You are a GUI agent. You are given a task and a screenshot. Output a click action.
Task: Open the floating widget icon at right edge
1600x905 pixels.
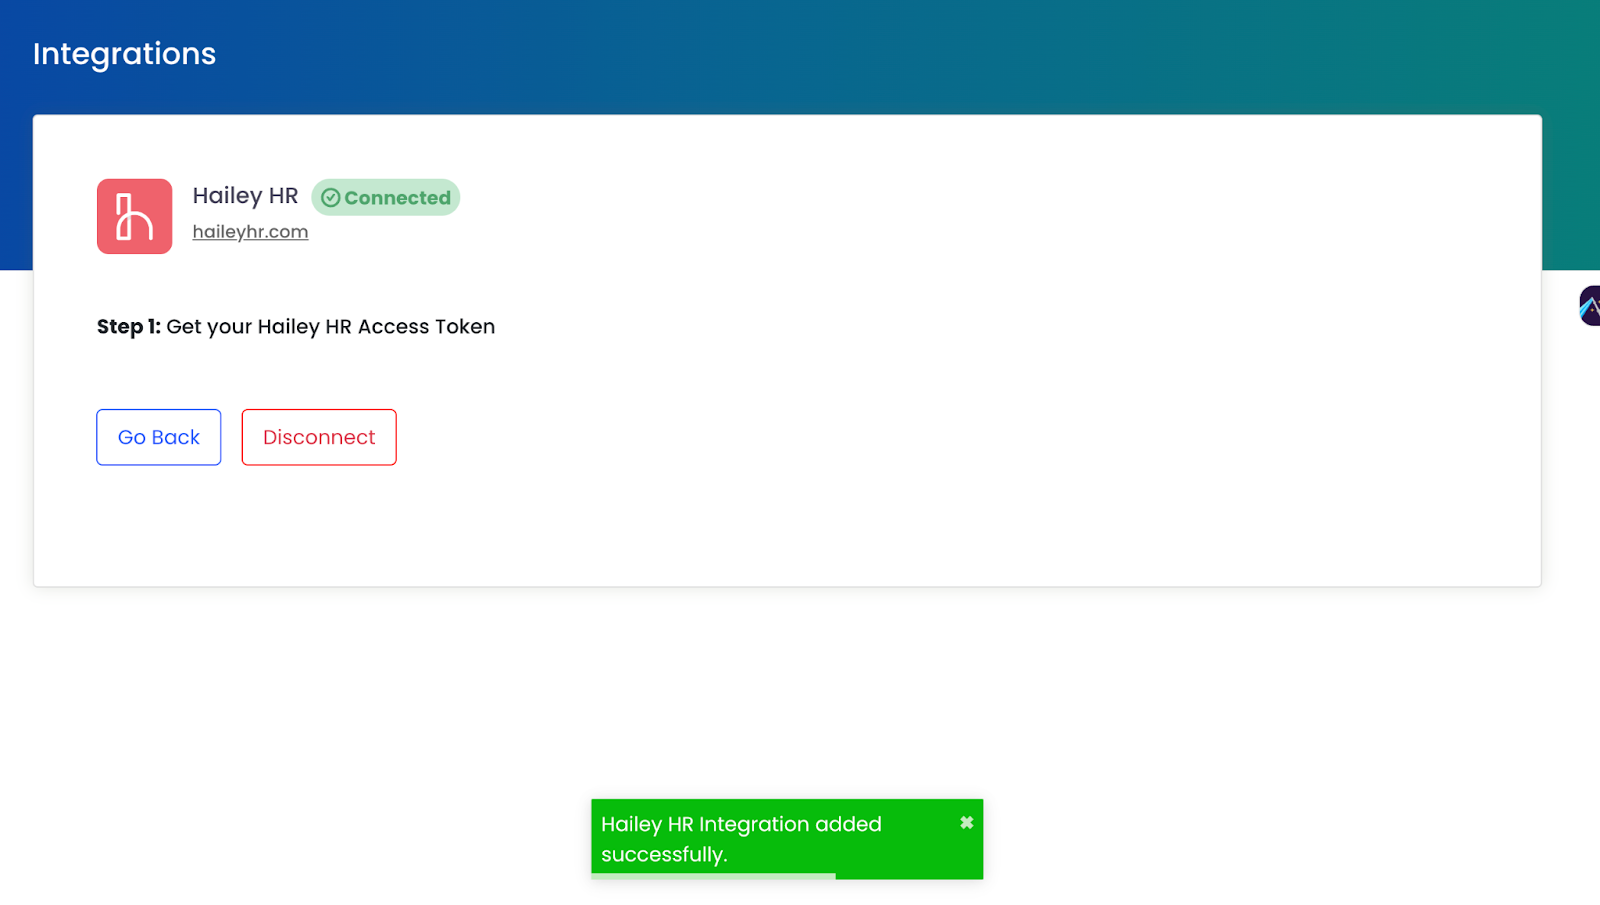pyautogui.click(x=1589, y=306)
